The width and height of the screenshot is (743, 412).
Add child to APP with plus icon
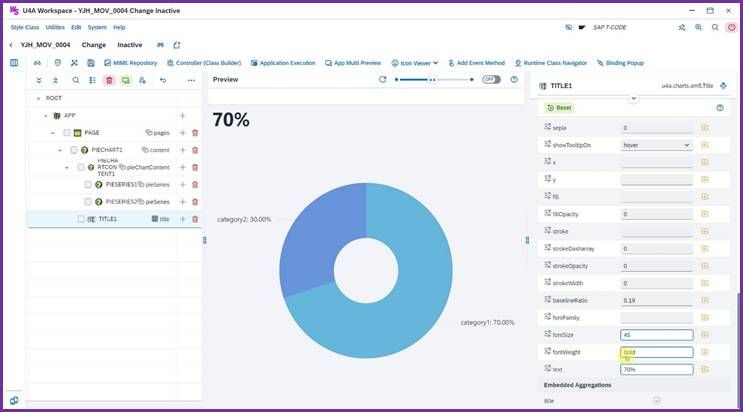click(x=182, y=115)
